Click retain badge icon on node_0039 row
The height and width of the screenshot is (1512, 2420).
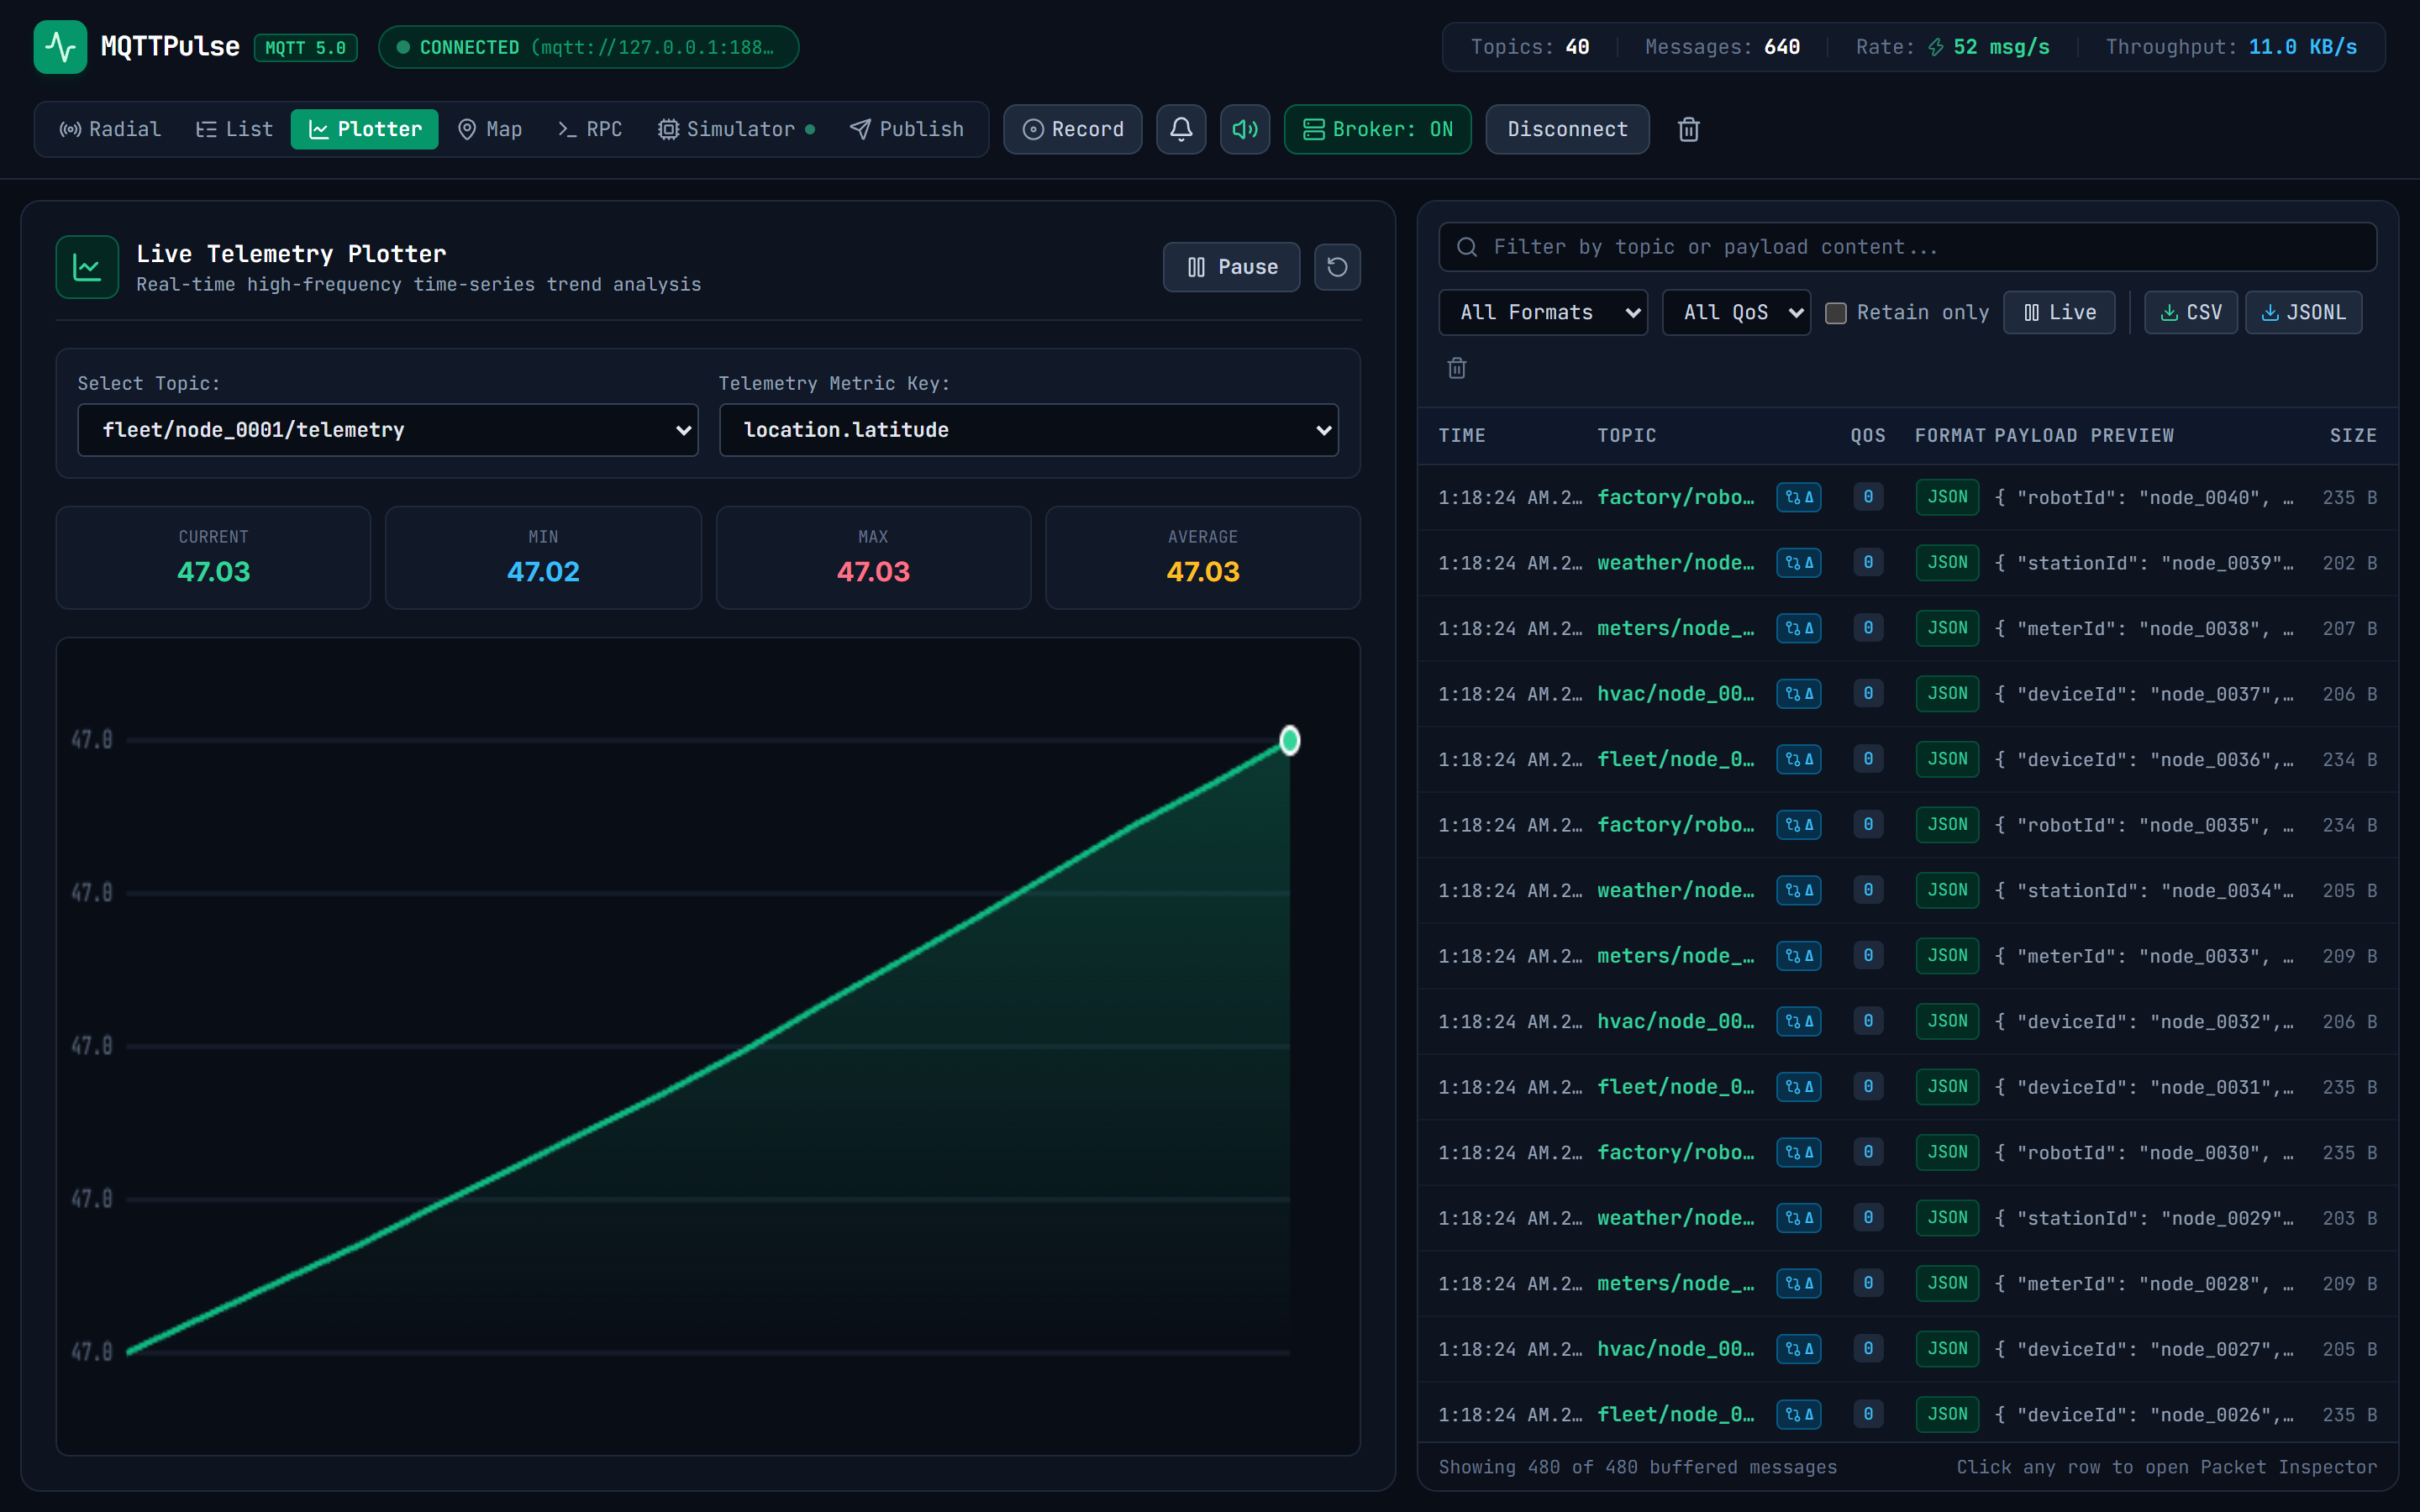point(1798,563)
